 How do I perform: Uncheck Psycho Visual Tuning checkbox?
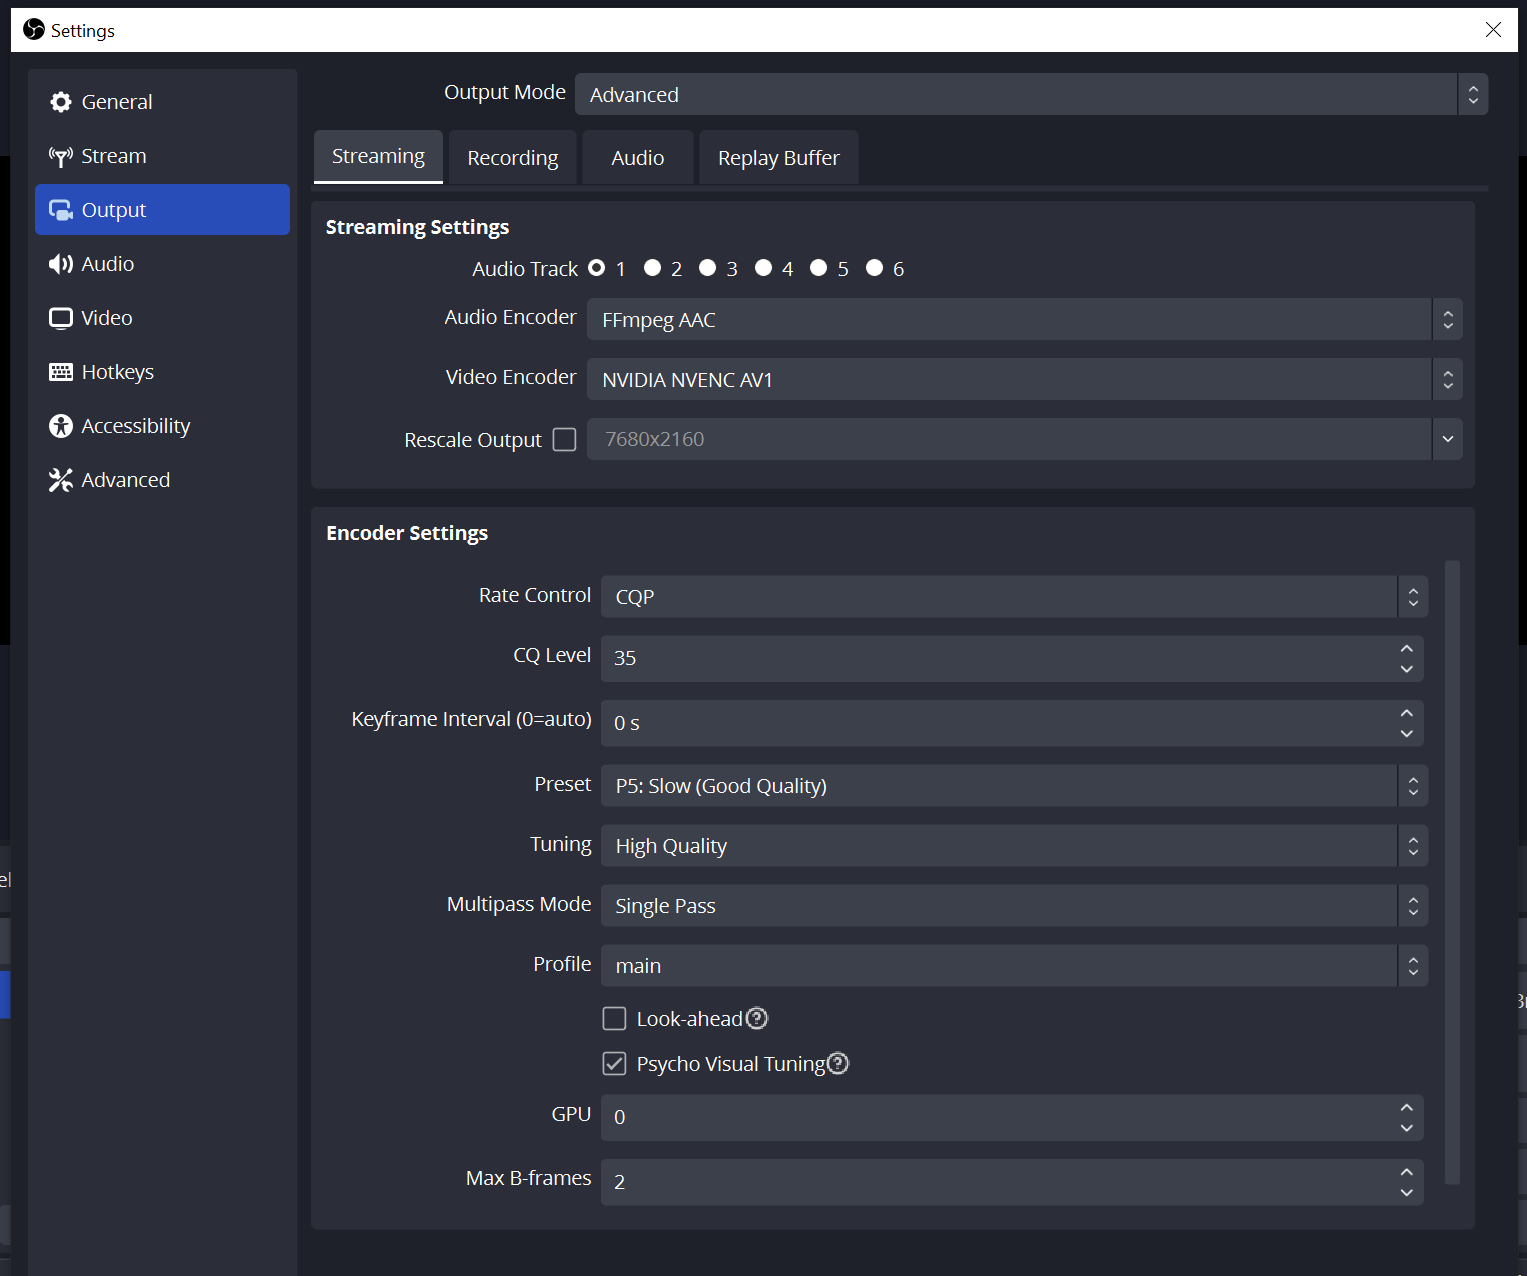pyautogui.click(x=614, y=1063)
